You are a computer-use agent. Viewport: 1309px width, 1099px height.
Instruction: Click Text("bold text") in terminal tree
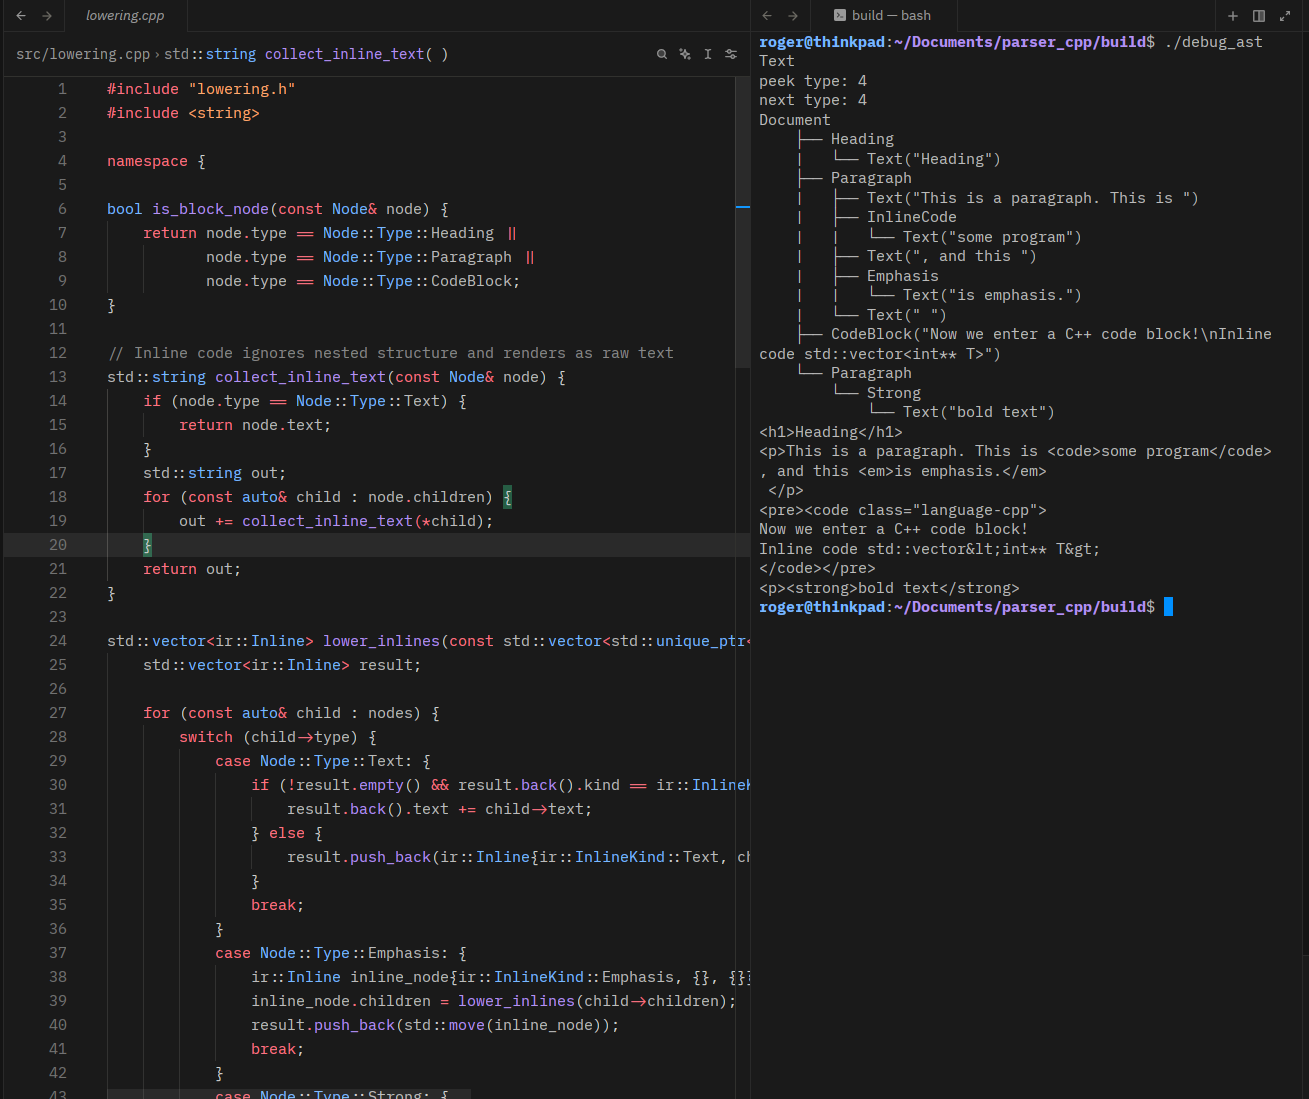(x=979, y=412)
